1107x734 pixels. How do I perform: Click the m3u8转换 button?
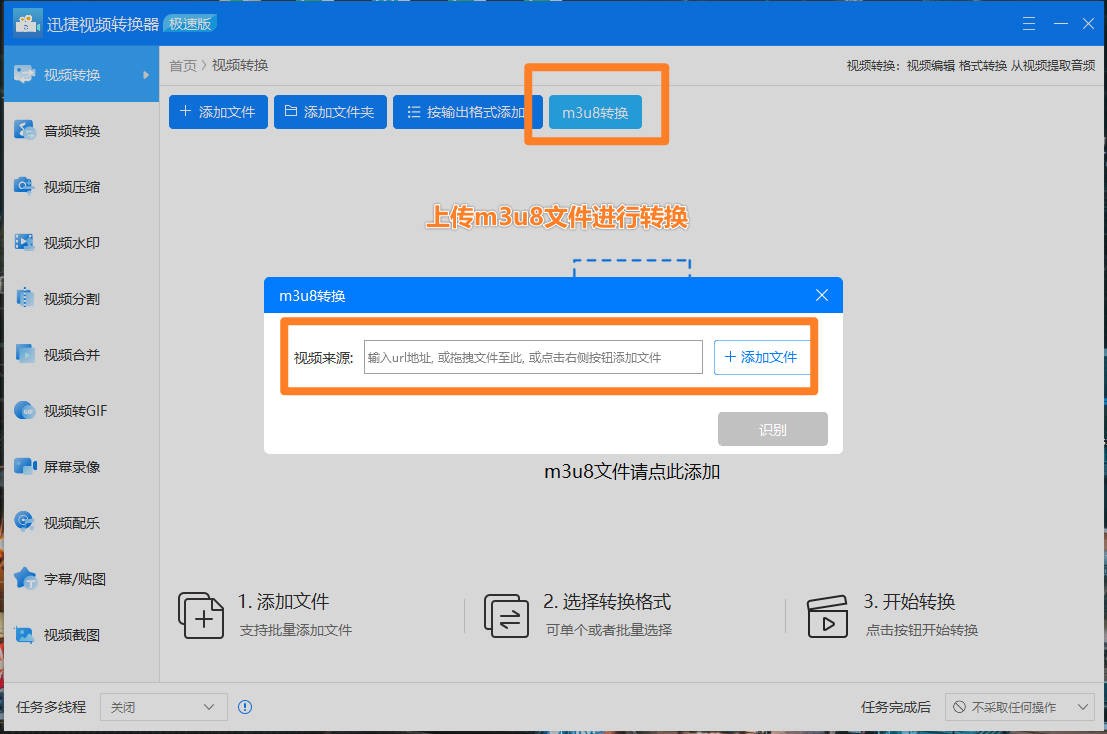596,112
